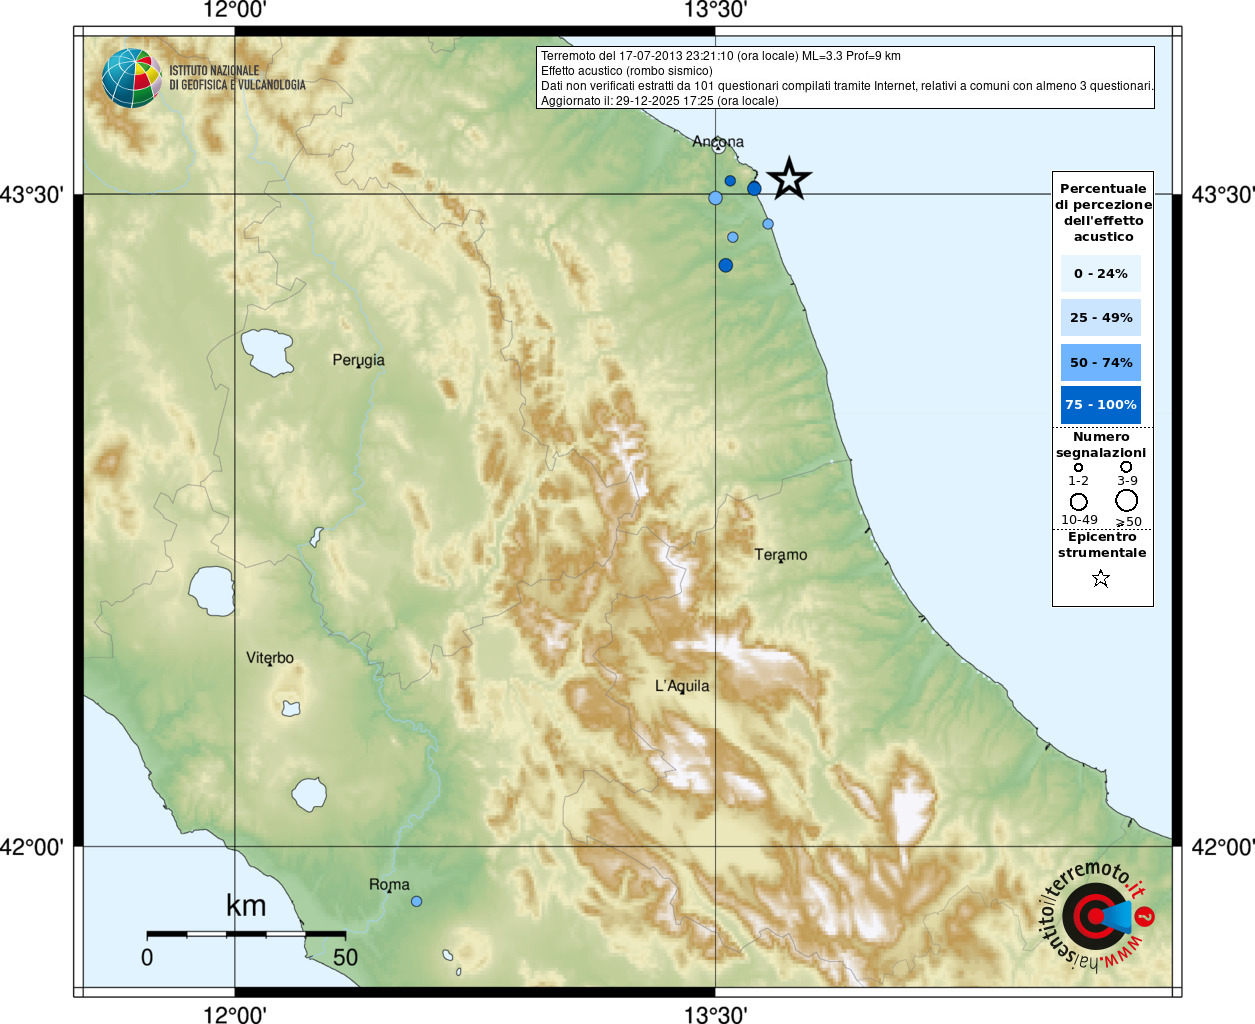The image size is (1255, 1024).
Task: Click the L'Aquila city label
Action: 682,686
